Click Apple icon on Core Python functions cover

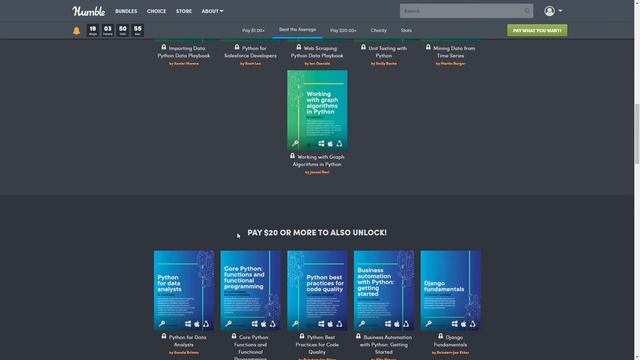[263, 324]
